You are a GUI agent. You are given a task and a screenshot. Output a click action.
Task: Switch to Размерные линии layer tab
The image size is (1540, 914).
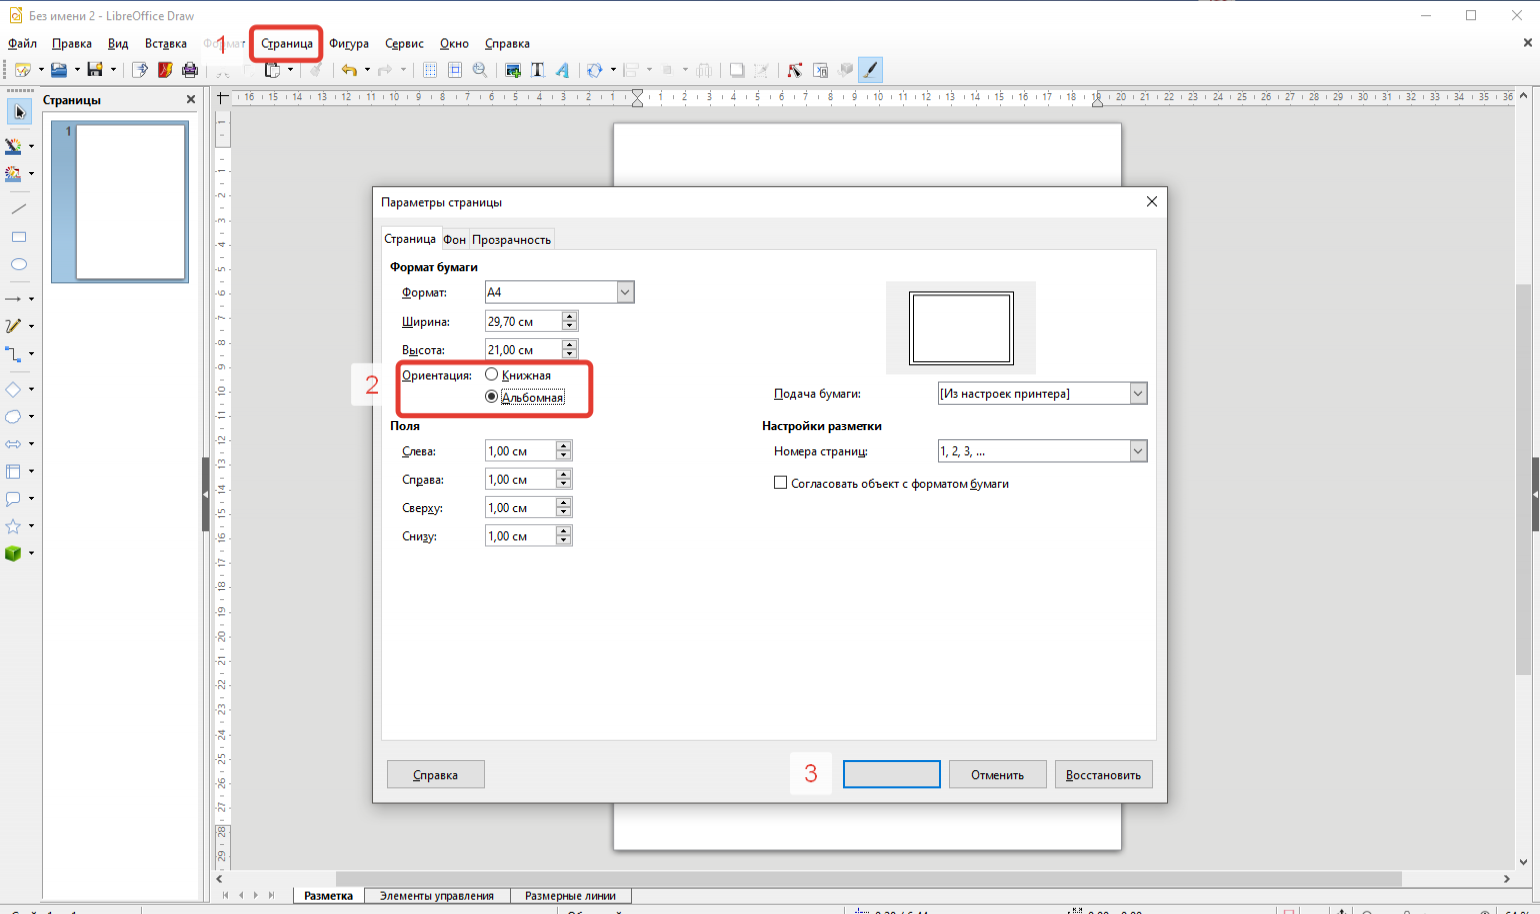(x=570, y=896)
